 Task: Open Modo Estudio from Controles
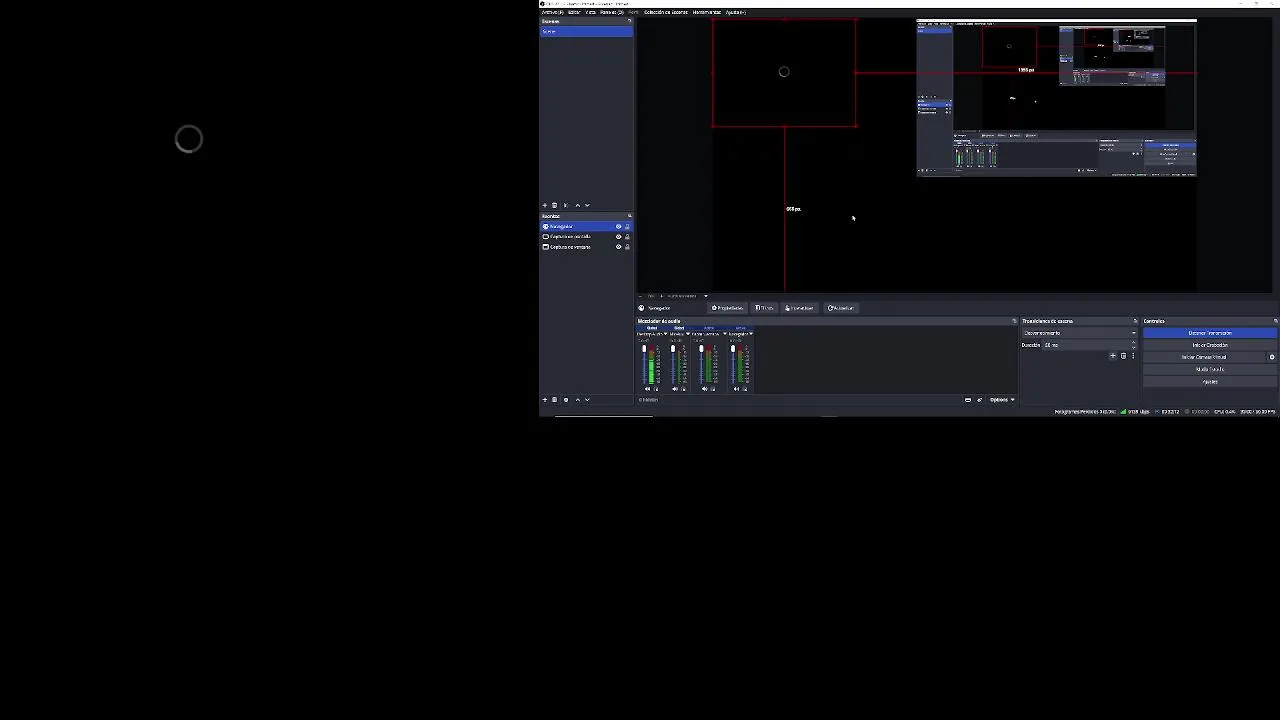[1210, 369]
